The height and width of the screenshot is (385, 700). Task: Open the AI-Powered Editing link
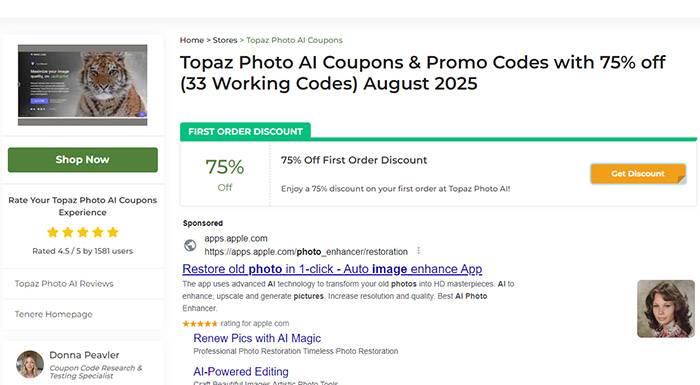tap(241, 372)
